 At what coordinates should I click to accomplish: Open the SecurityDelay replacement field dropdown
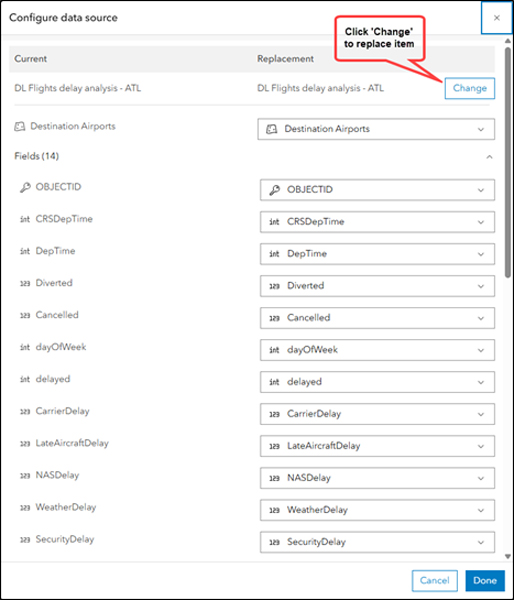(x=377, y=542)
